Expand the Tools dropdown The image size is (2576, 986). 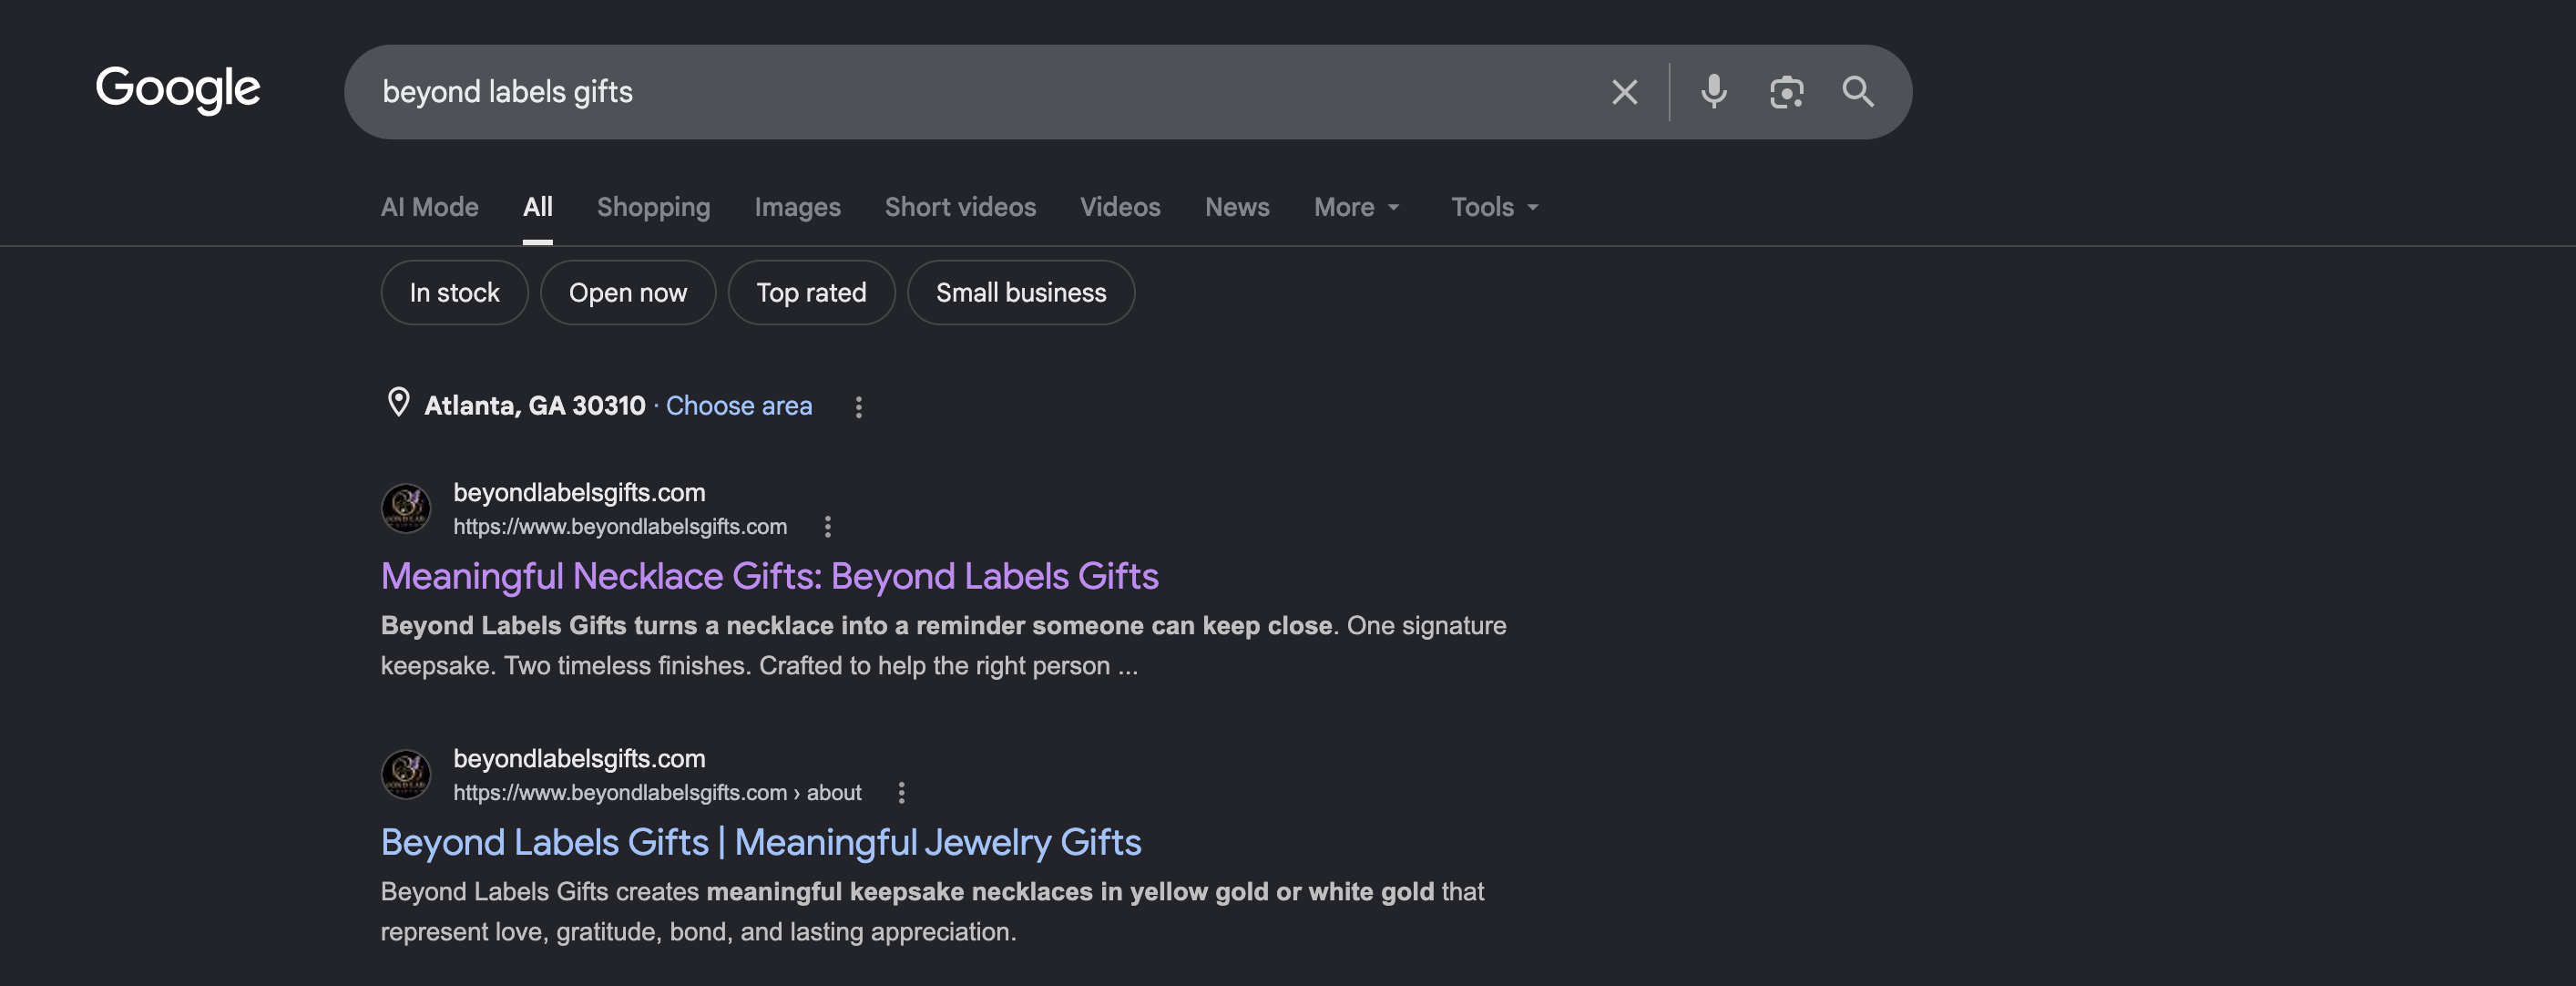pyautogui.click(x=1494, y=207)
